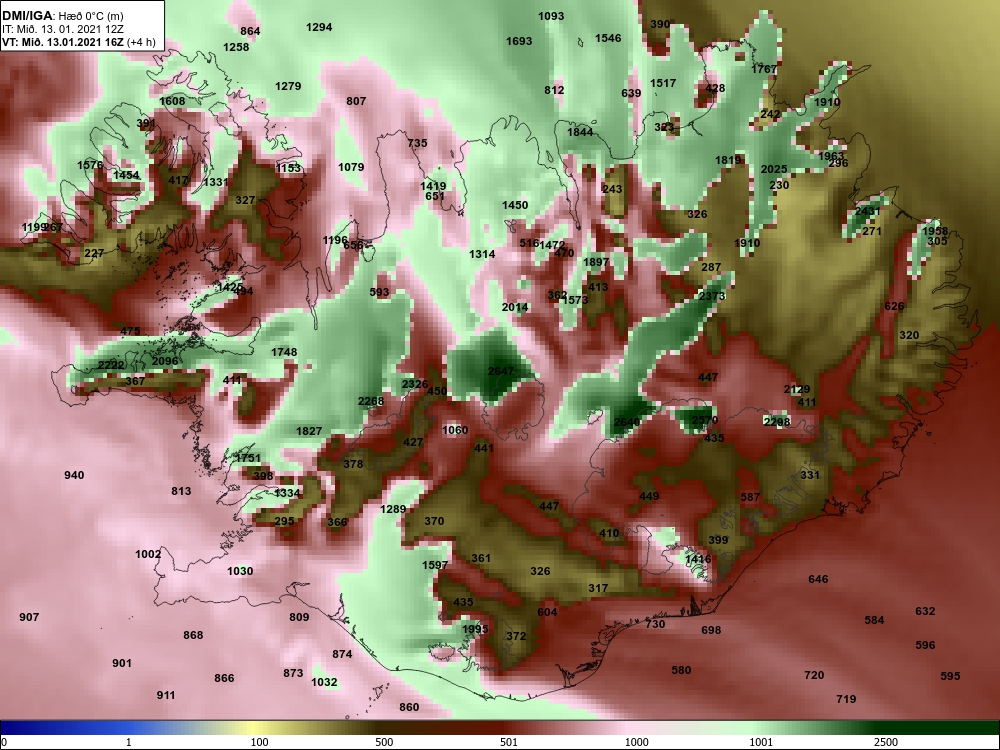
Task: Click the 1958 value
Action: click(x=935, y=231)
